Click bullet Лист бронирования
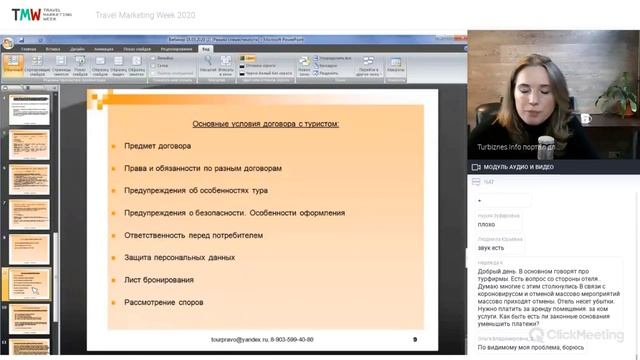The height and width of the screenshot is (360, 640). (159, 280)
